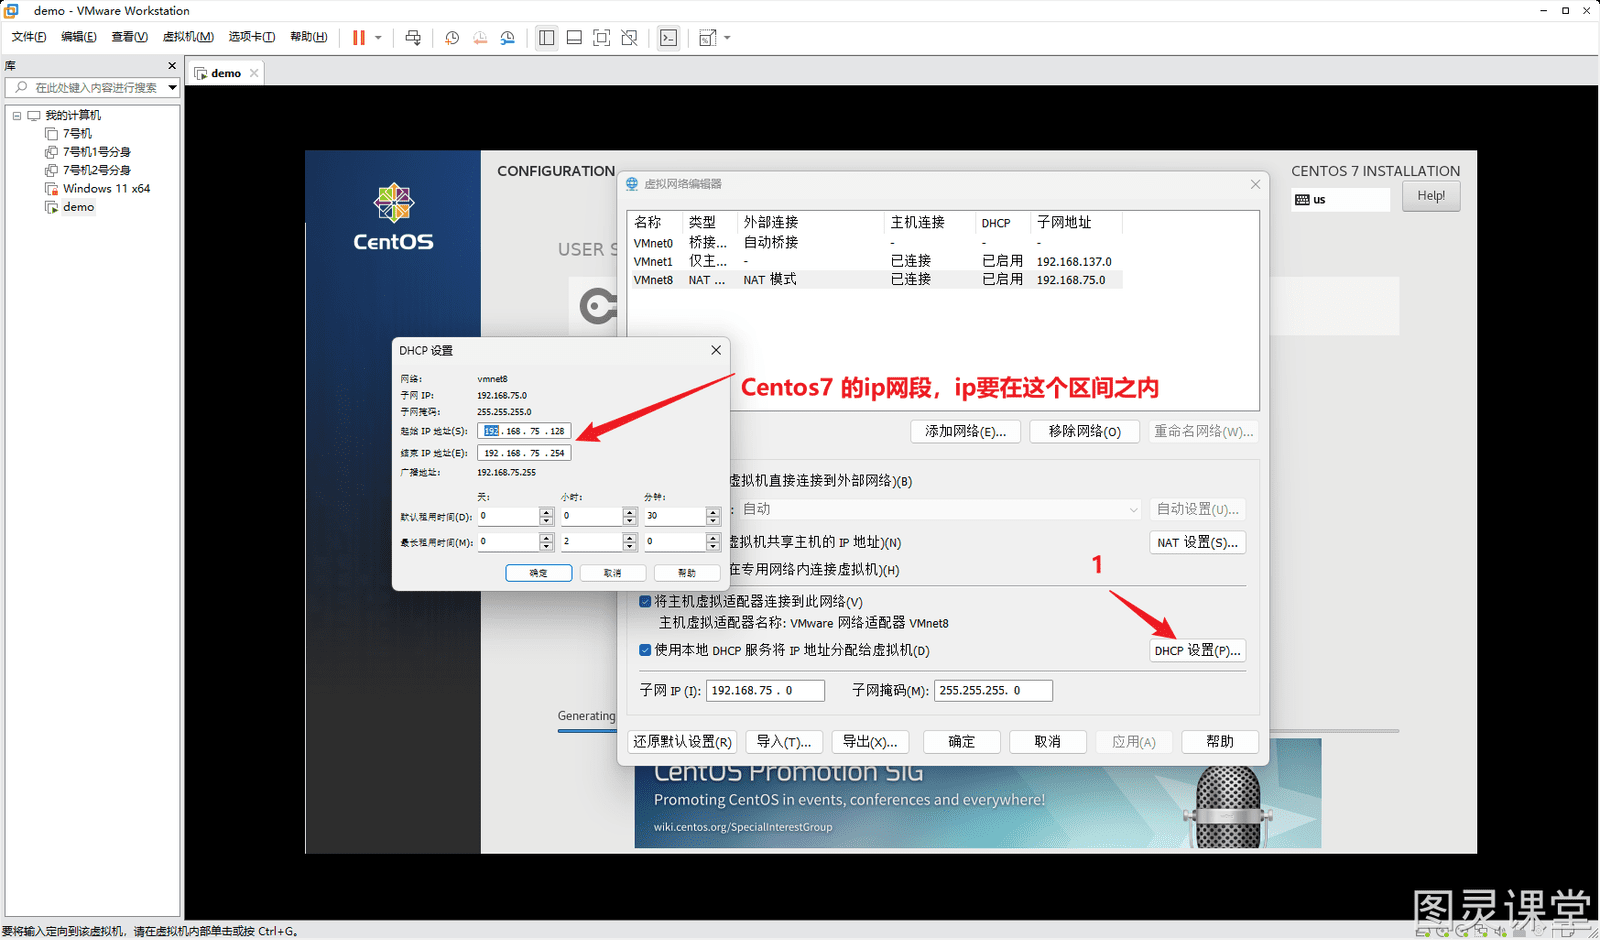Viewport: 1600px width, 940px height.
Task: Close the 库 library panel
Action: (172, 66)
